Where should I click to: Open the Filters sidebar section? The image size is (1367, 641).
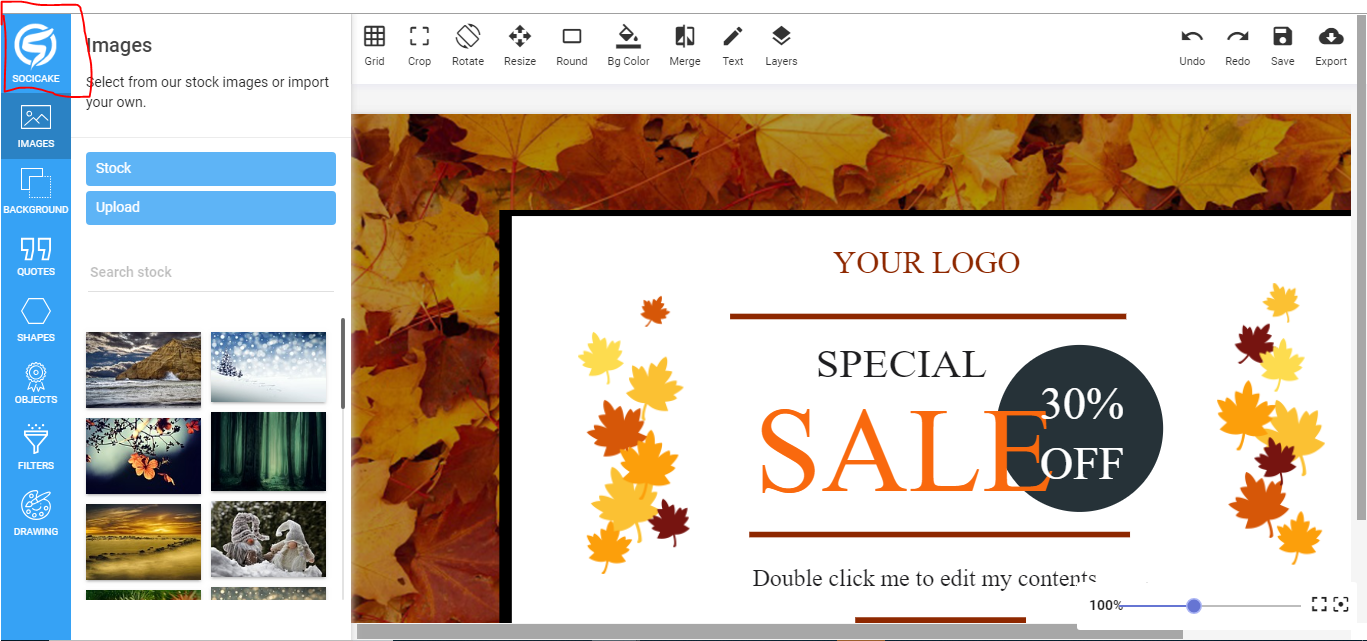coord(36,447)
